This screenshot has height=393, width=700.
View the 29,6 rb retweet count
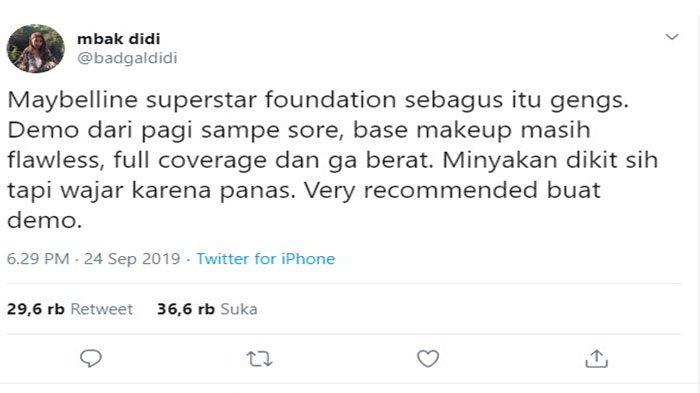click(x=36, y=309)
